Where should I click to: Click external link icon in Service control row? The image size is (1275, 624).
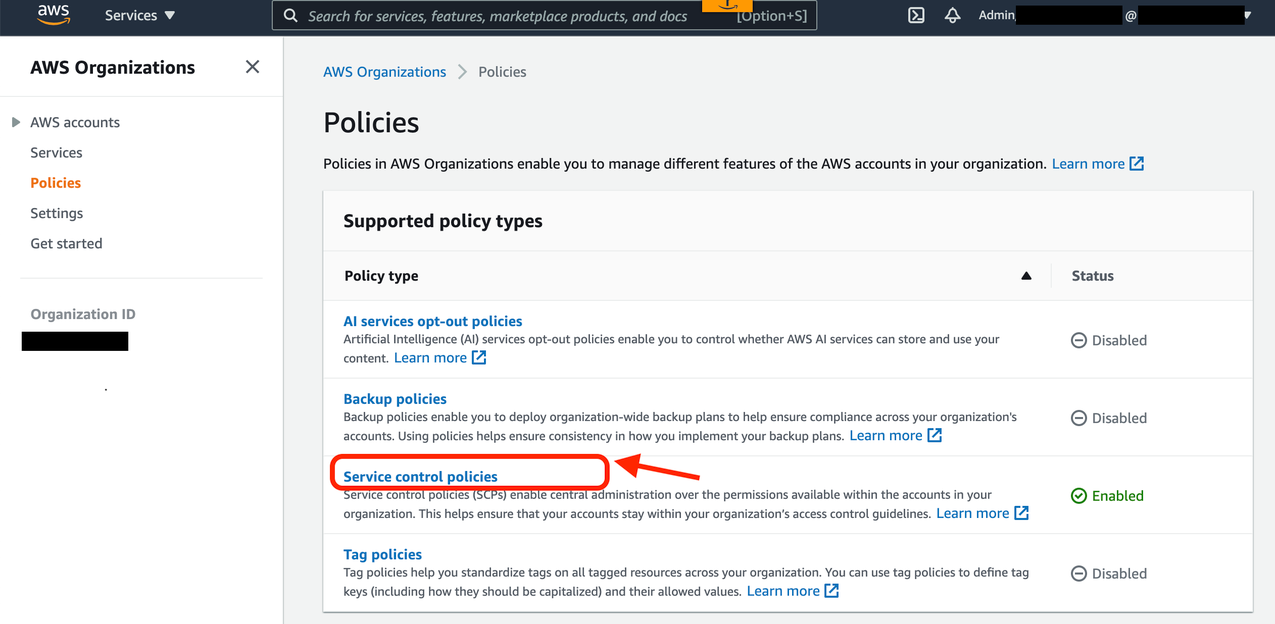pyautogui.click(x=1021, y=513)
